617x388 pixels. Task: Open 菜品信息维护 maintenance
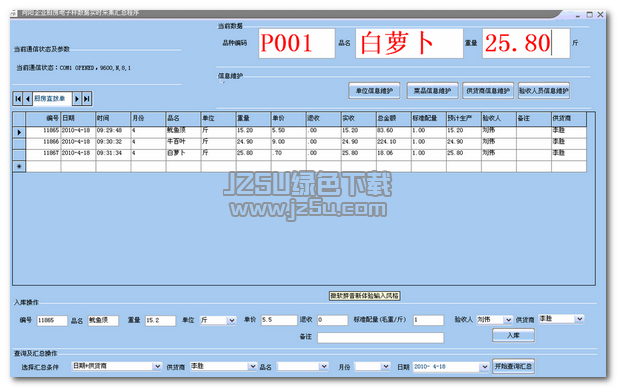pos(432,91)
